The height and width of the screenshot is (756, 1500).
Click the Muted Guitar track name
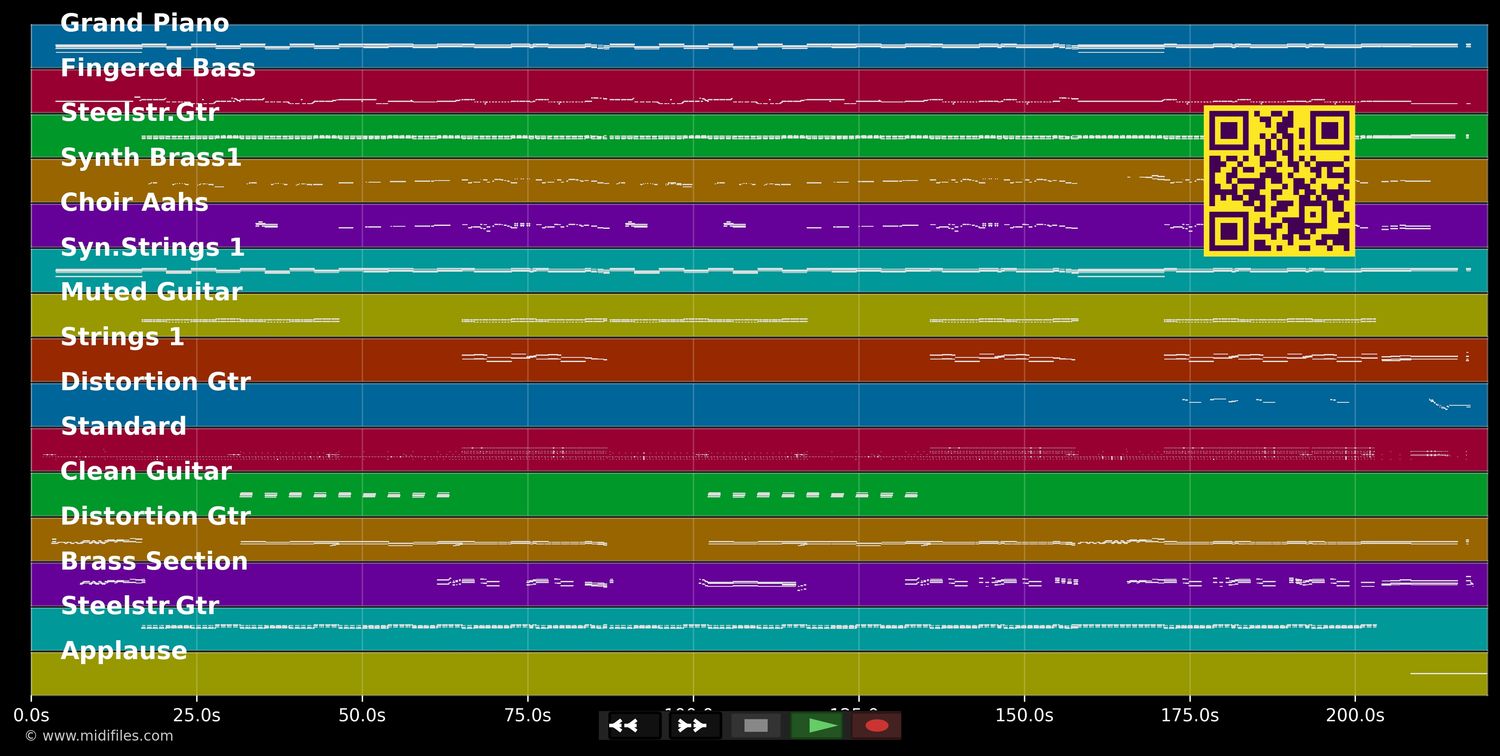pos(151,292)
